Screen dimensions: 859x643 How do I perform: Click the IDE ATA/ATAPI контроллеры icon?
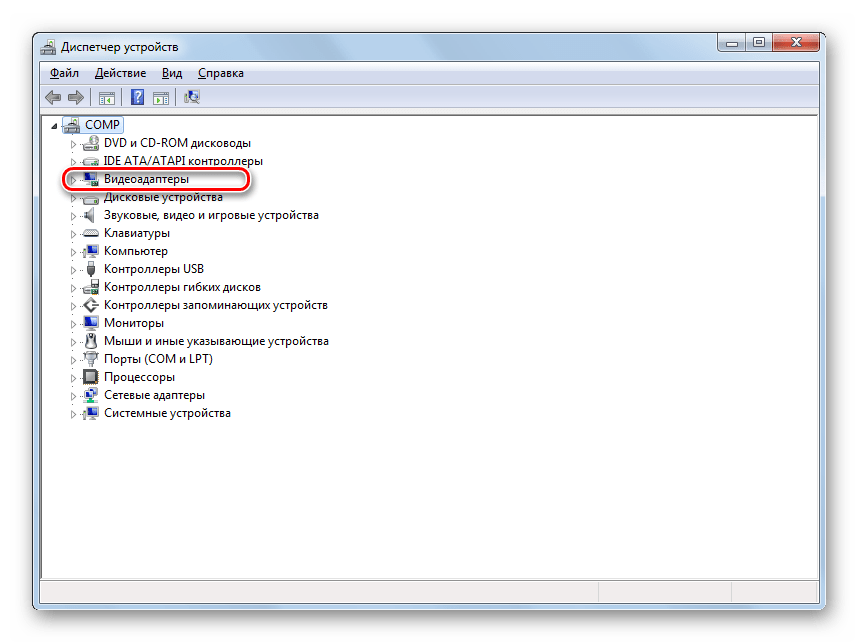tap(91, 162)
